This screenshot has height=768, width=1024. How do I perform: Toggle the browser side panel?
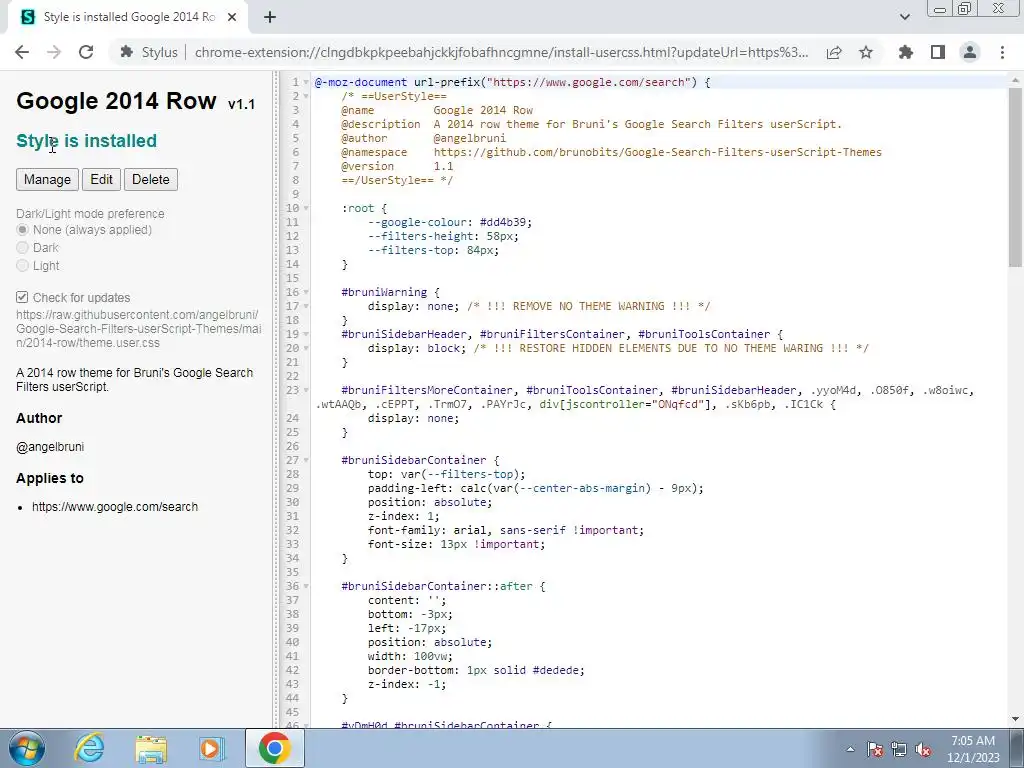coord(938,52)
